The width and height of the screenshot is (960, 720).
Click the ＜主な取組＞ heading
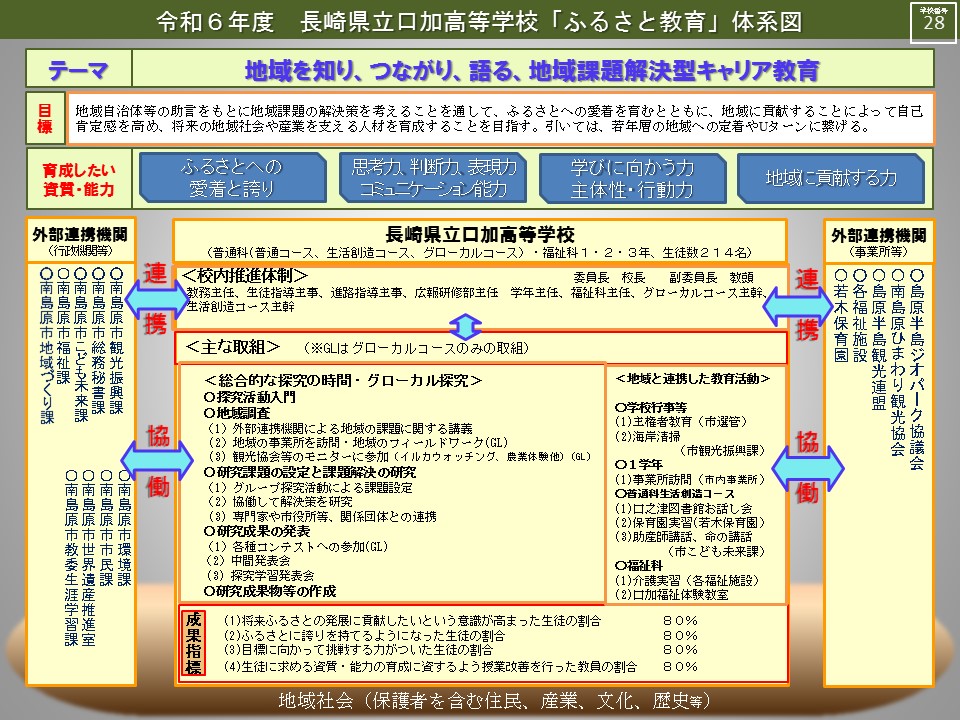[x=233, y=347]
